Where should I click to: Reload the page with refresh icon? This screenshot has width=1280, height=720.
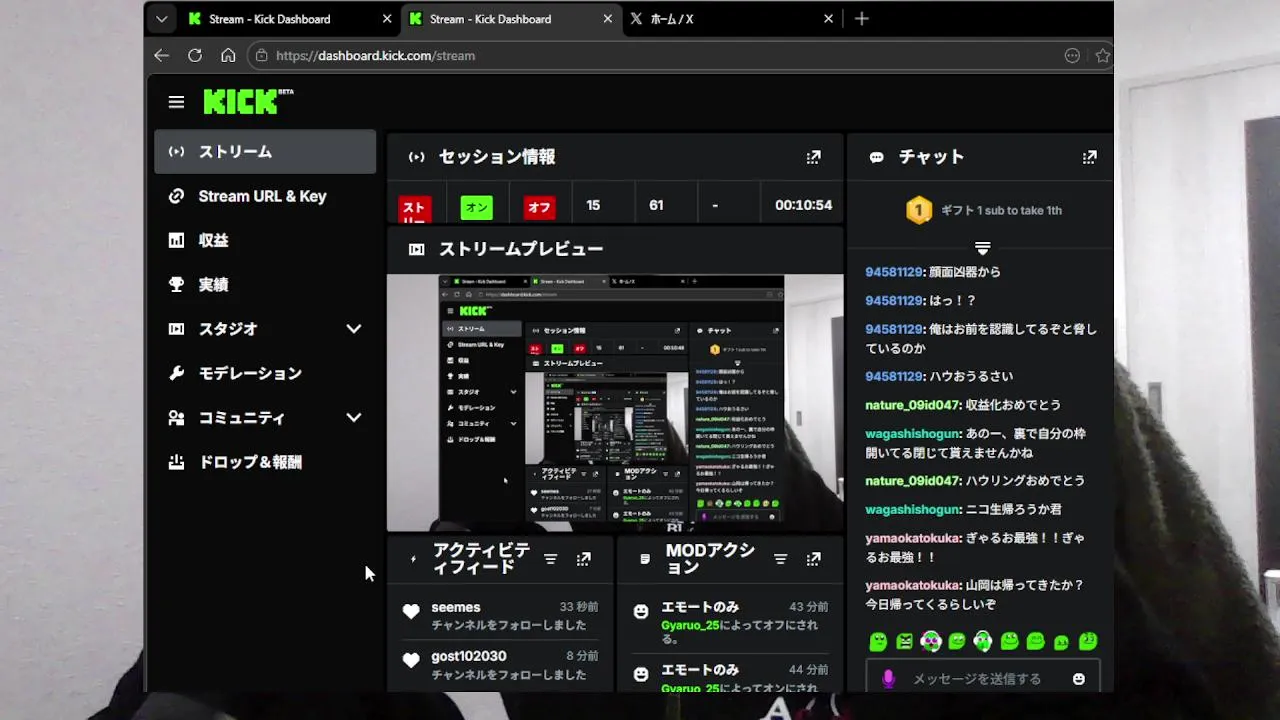[194, 56]
